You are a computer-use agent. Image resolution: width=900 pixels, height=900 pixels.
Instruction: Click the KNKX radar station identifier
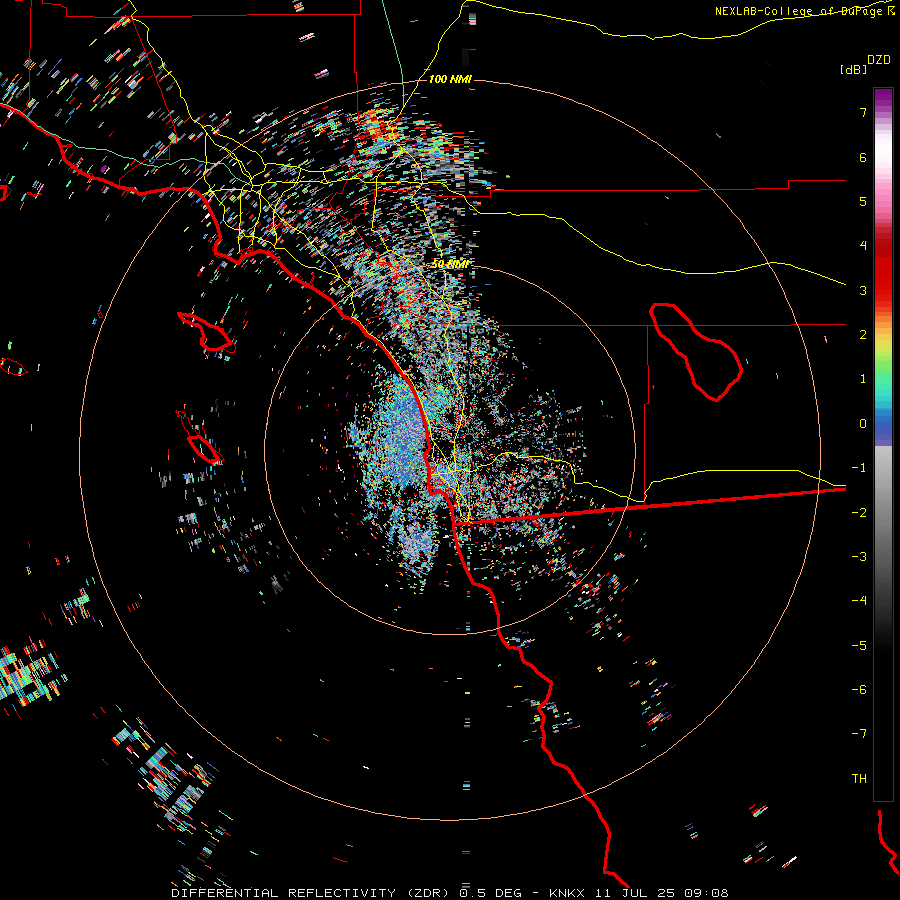(567, 893)
